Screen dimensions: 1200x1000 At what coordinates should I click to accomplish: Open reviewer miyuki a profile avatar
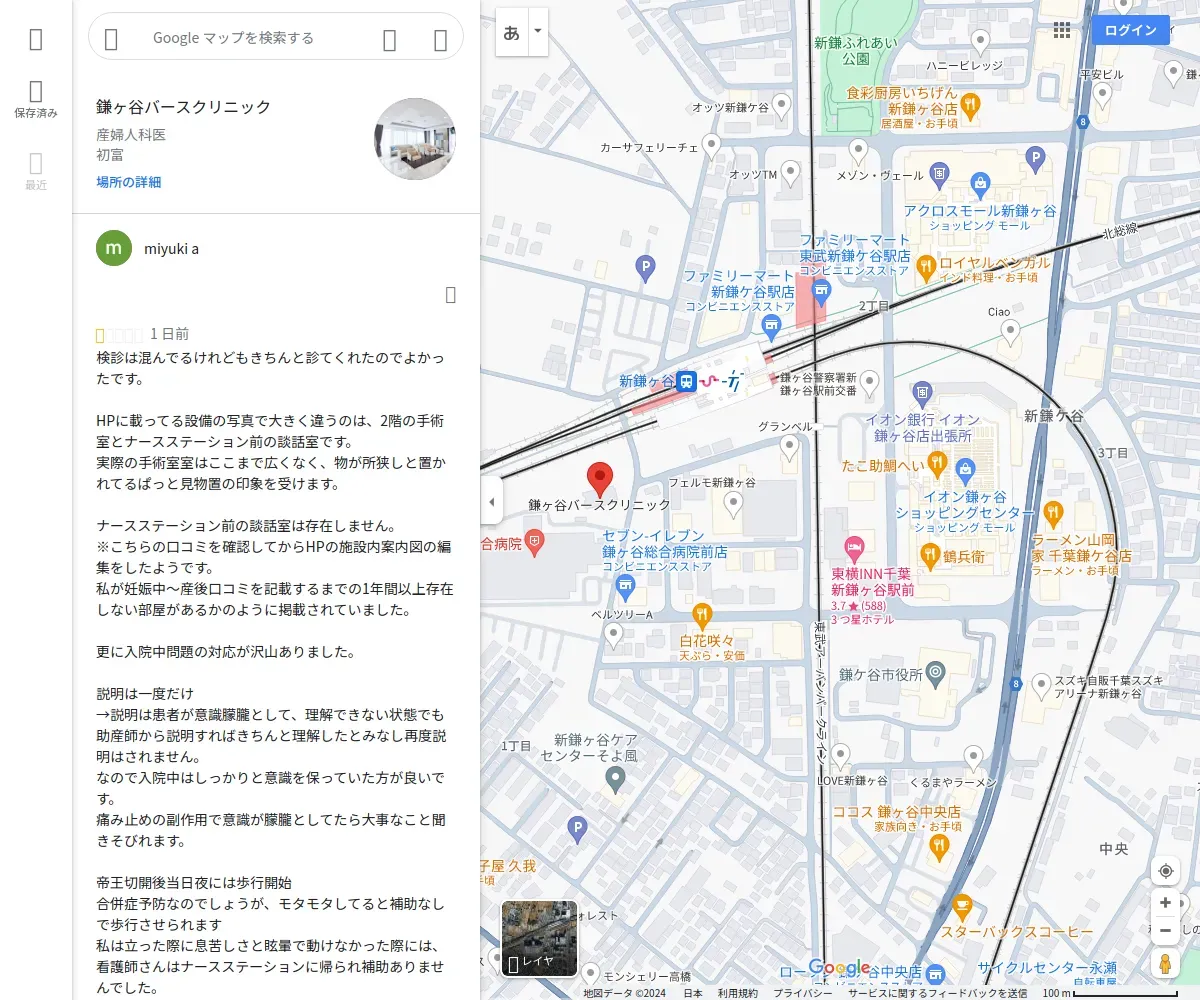(114, 248)
